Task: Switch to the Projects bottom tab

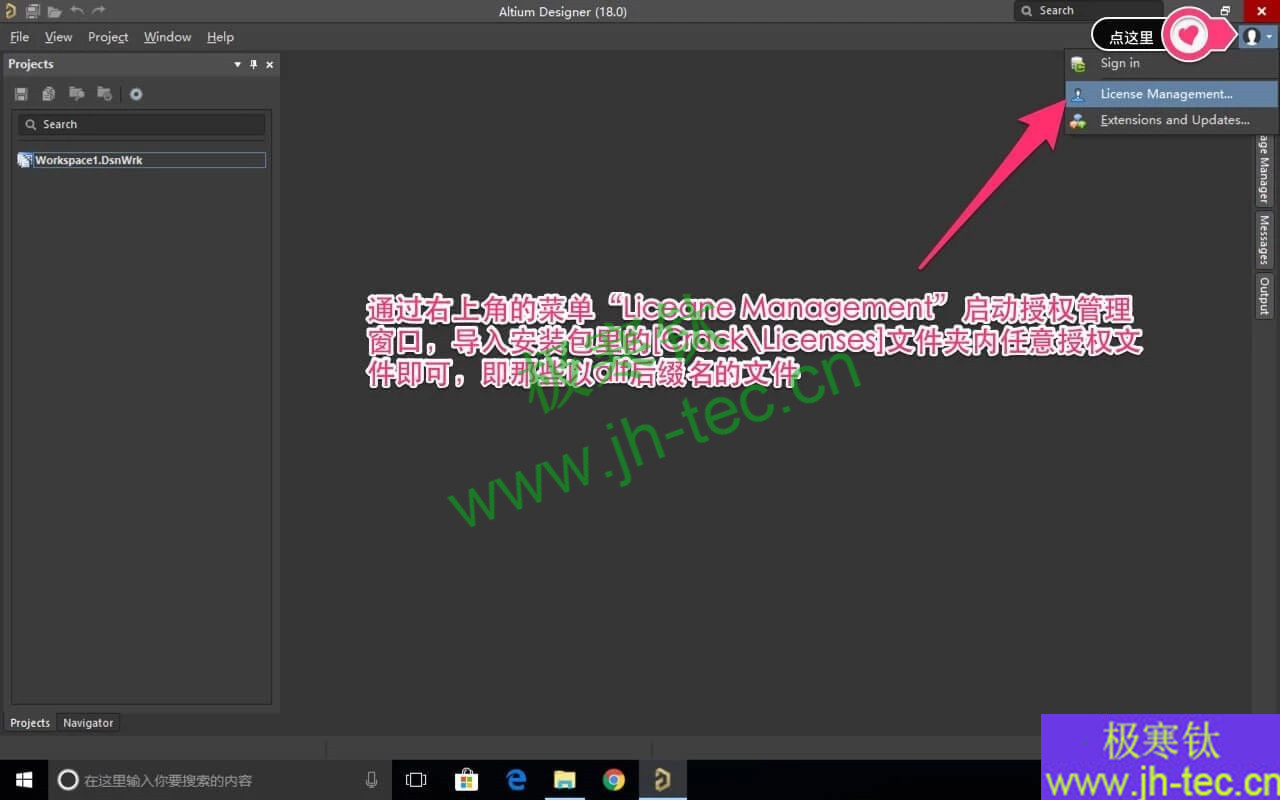Action: [30, 723]
